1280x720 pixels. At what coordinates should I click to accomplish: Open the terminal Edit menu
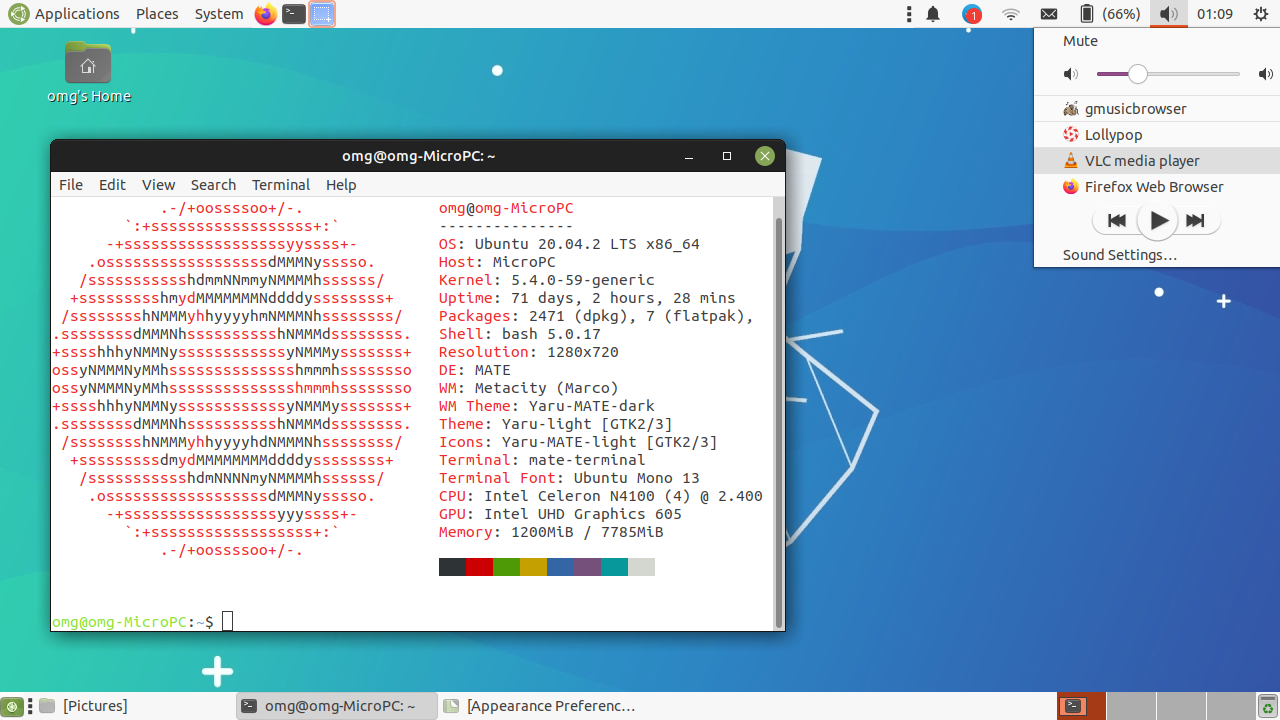(x=112, y=185)
